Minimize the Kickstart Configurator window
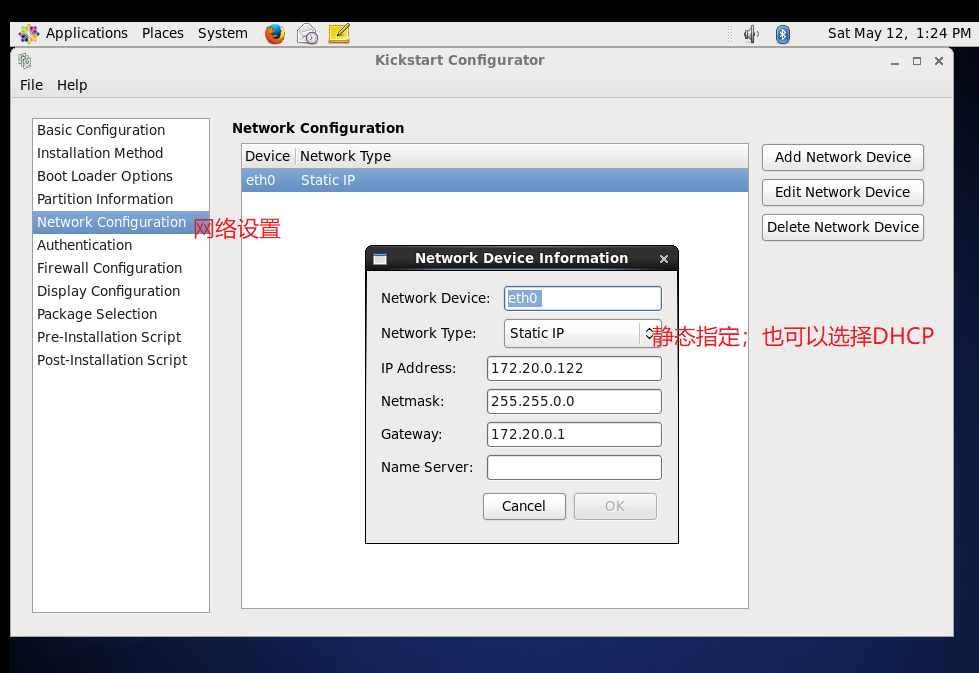979x673 pixels. [895, 61]
